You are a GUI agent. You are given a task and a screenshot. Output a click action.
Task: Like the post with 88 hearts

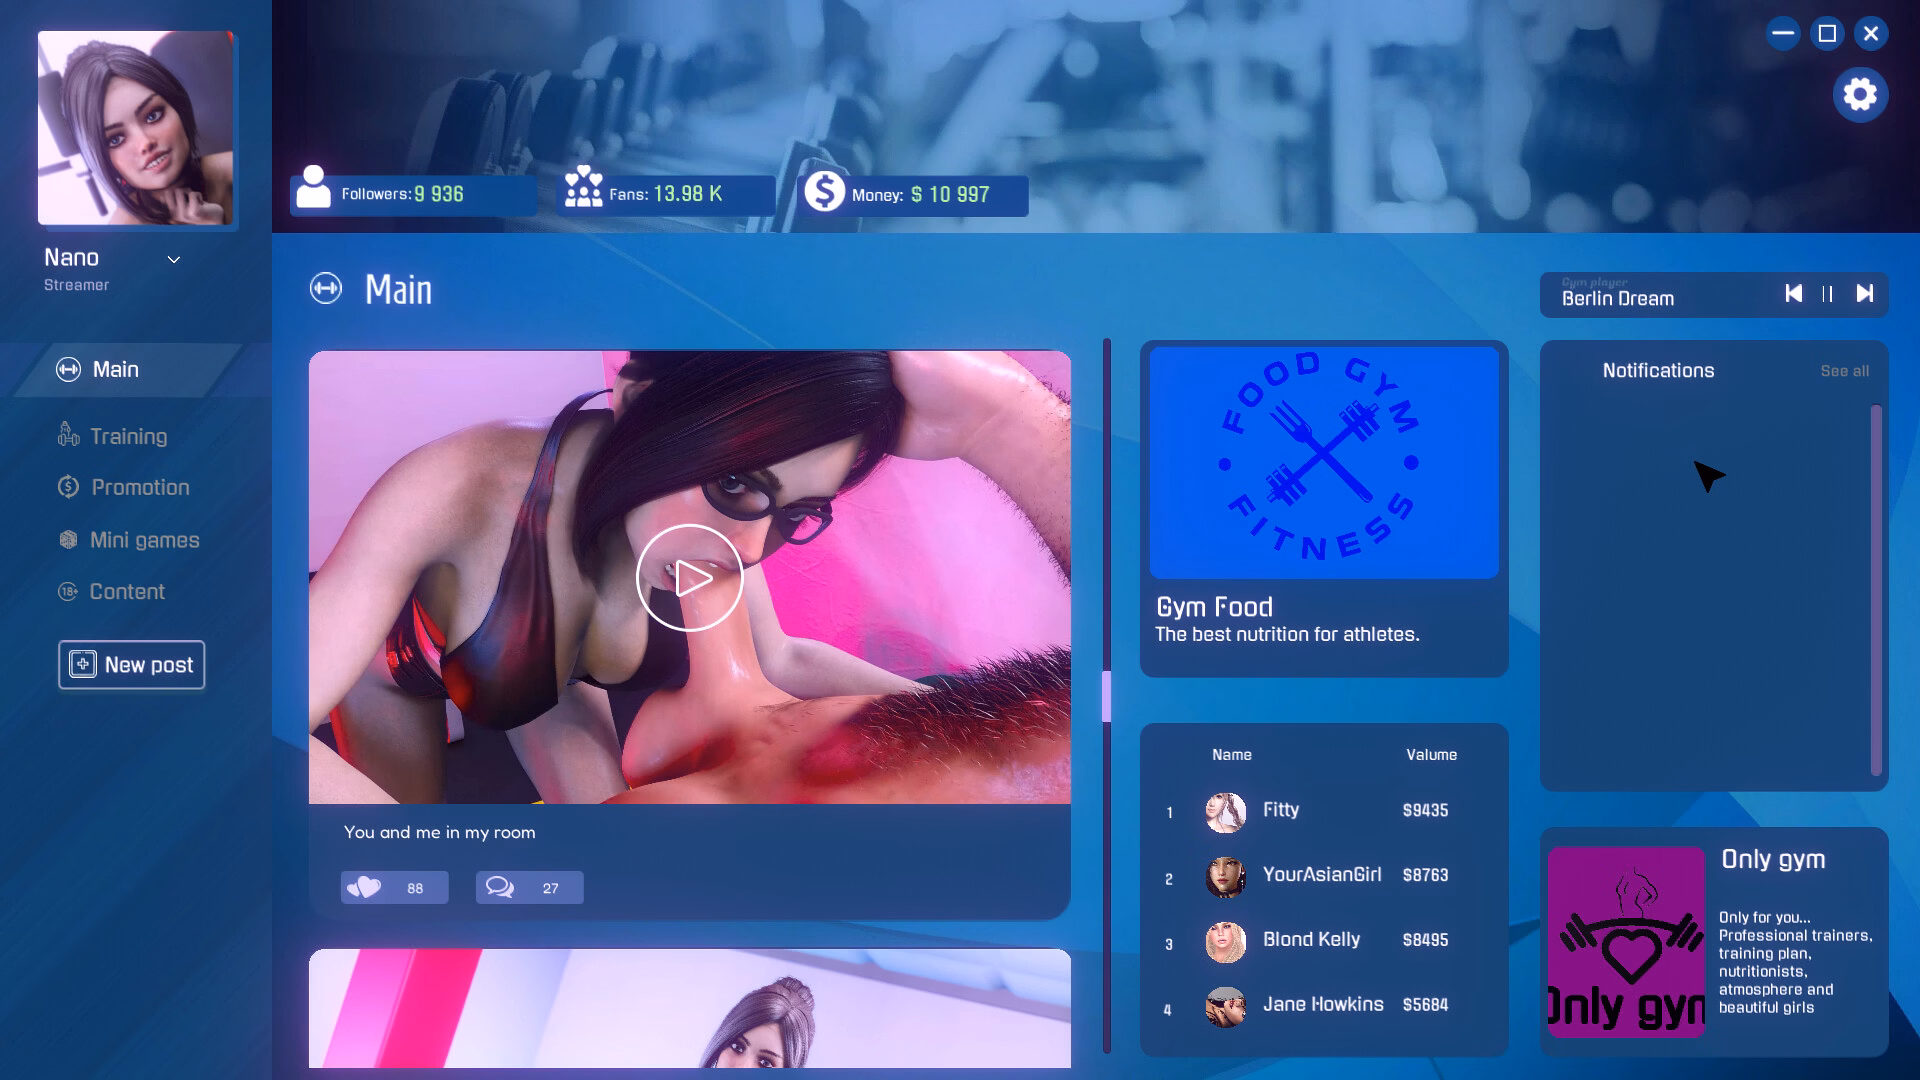(394, 888)
